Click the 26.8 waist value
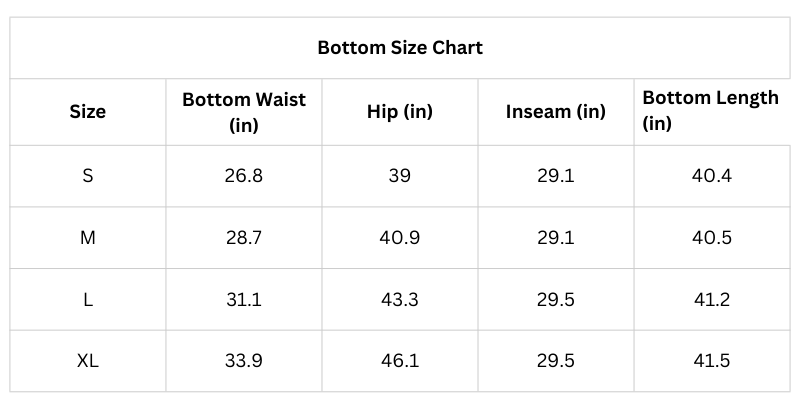 click(x=244, y=176)
